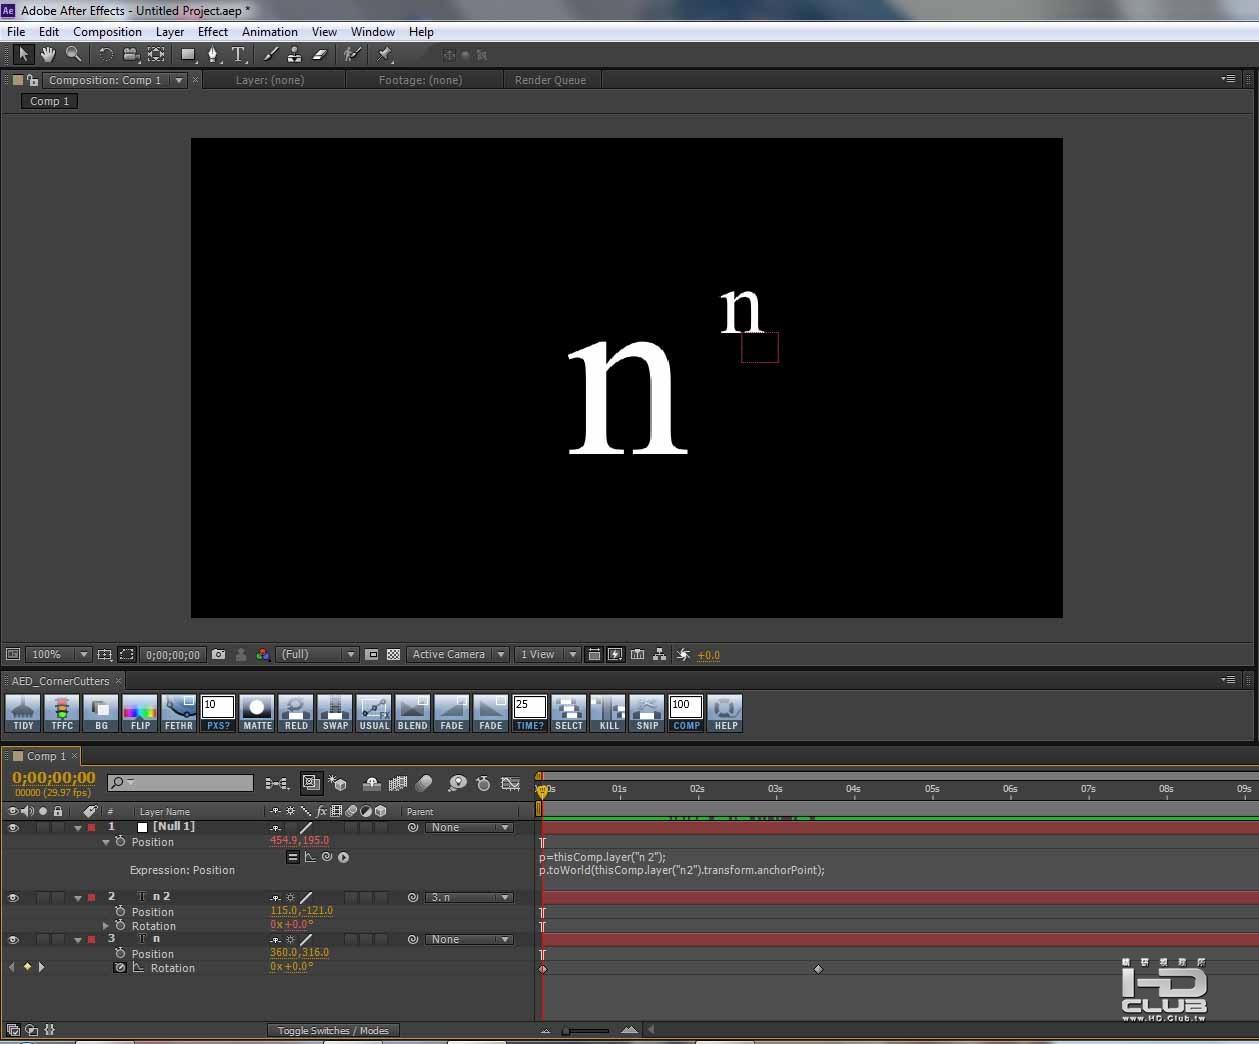Image resolution: width=1259 pixels, height=1044 pixels.
Task: Switch to the Render Queue tab
Action: point(550,80)
